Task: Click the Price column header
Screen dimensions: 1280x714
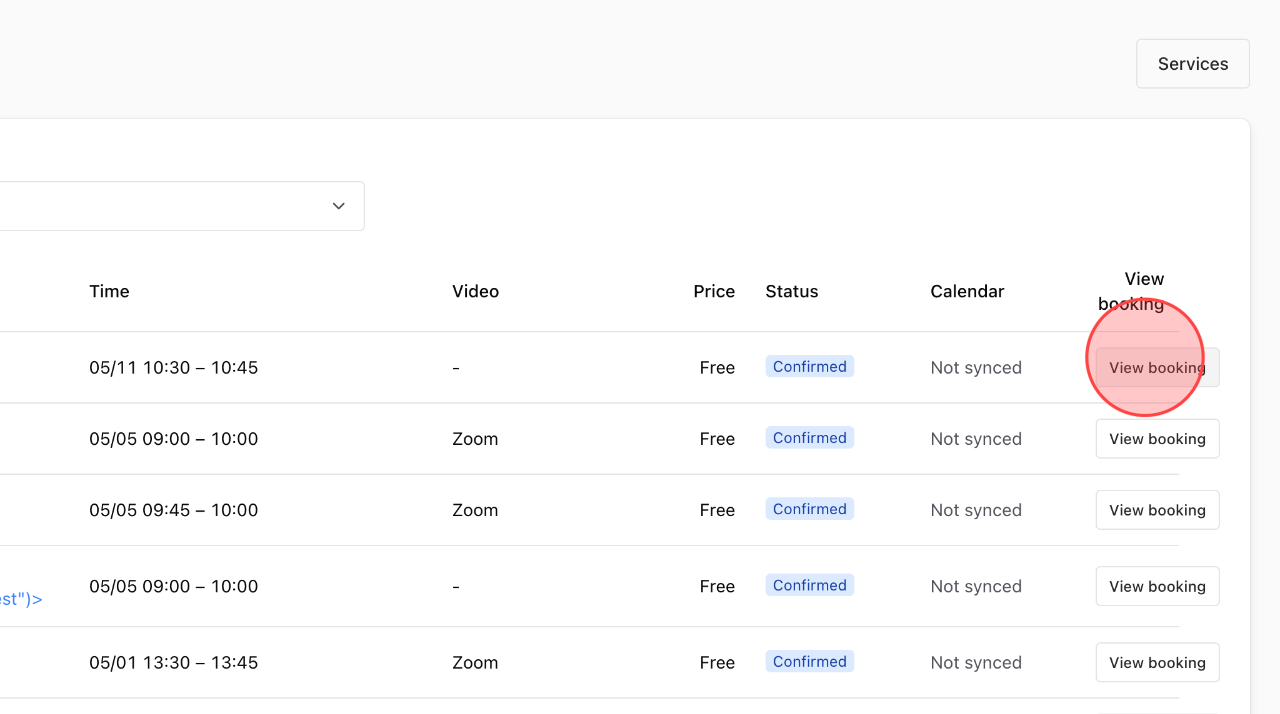Action: [x=714, y=291]
